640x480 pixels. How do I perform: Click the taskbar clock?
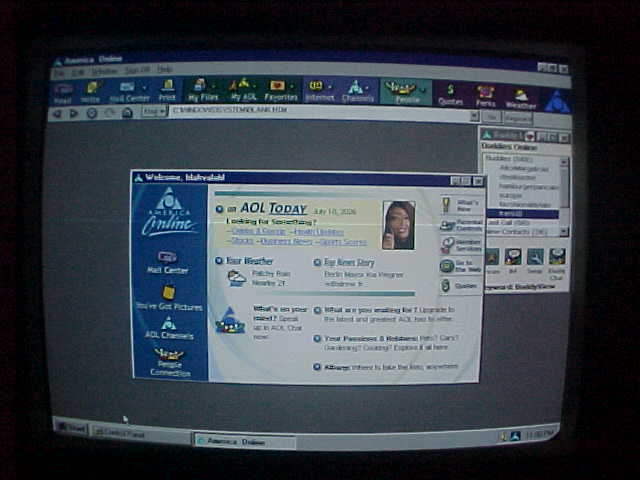[540, 435]
